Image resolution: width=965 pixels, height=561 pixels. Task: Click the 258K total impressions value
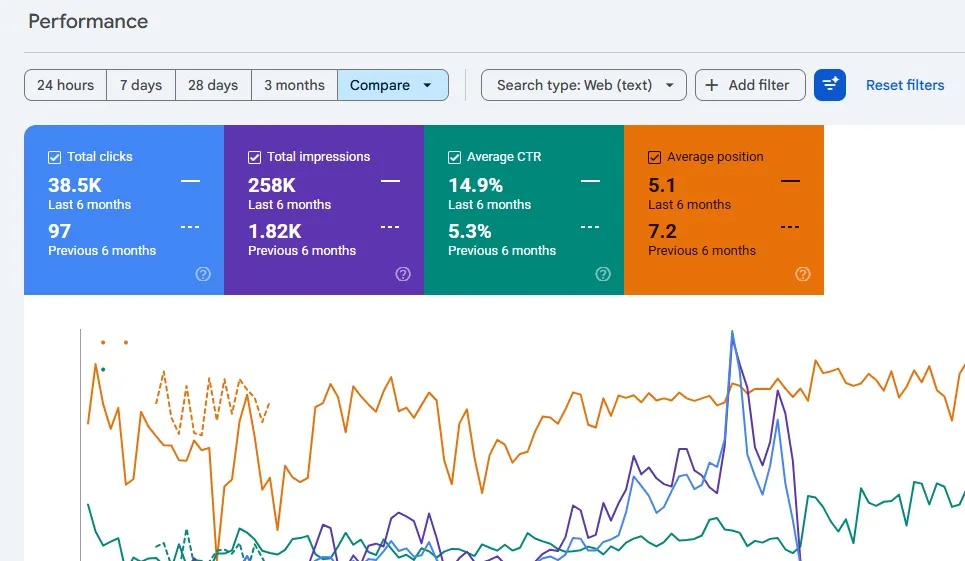pyautogui.click(x=272, y=185)
